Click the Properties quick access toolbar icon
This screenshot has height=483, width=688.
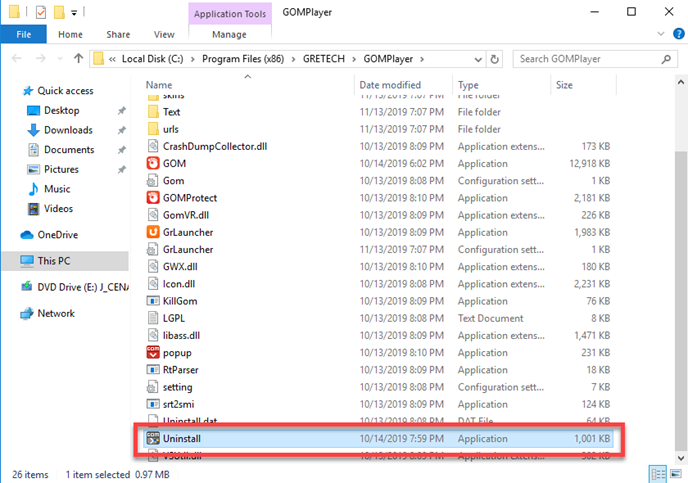(41, 12)
